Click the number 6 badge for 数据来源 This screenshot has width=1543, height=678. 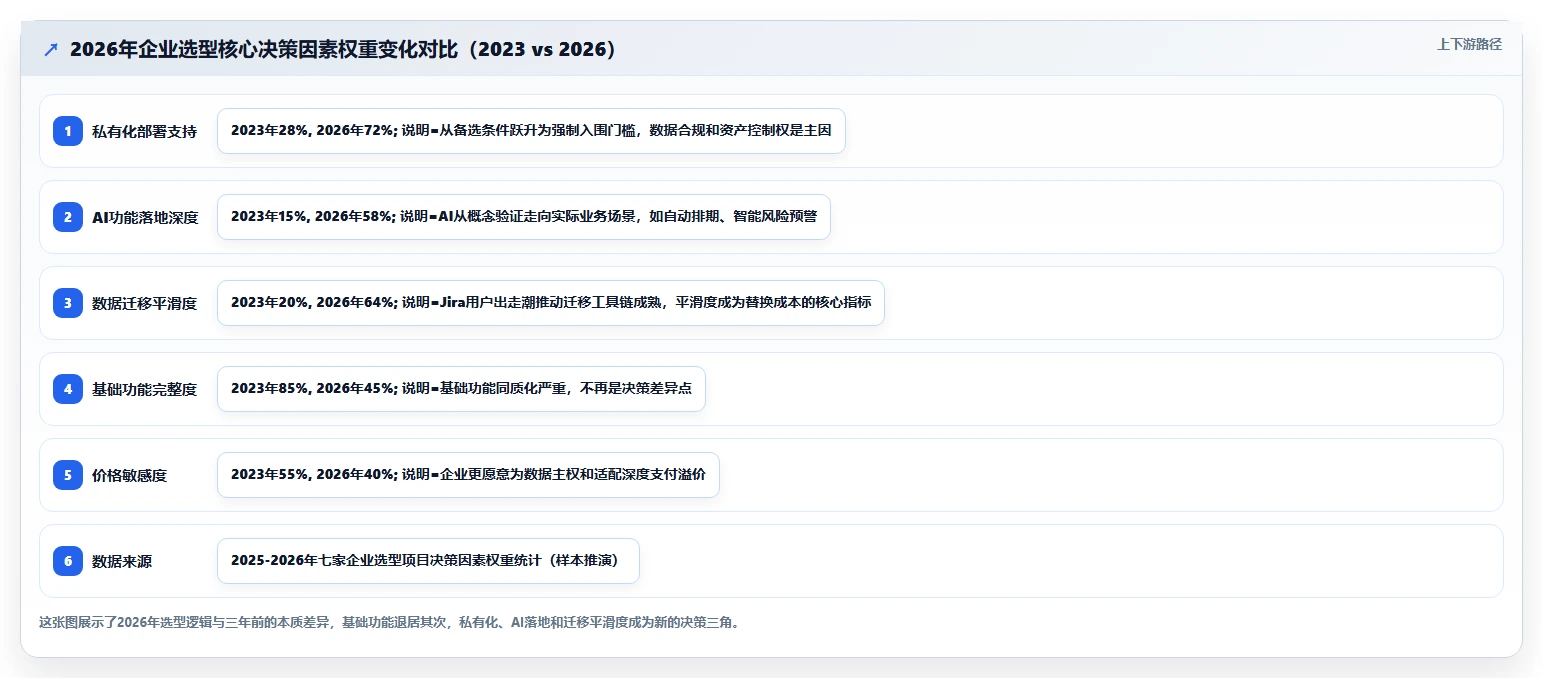[68, 561]
